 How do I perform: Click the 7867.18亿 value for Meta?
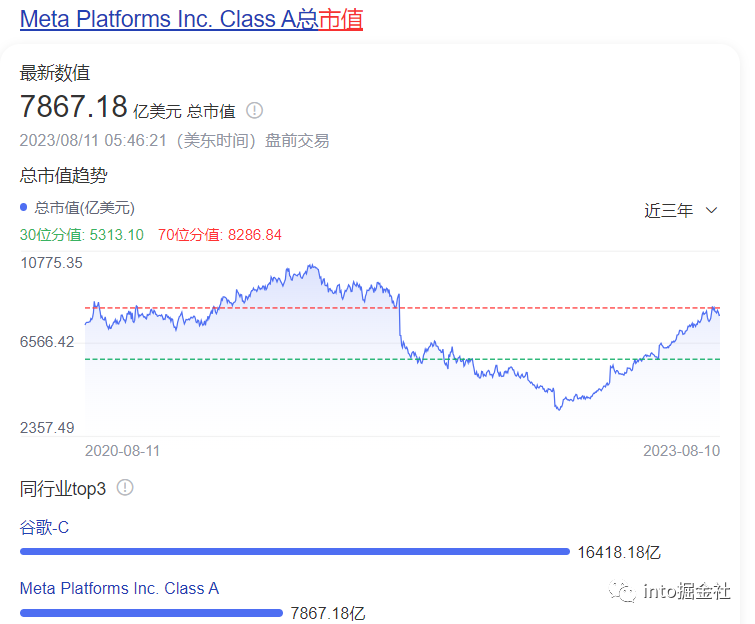[328, 613]
